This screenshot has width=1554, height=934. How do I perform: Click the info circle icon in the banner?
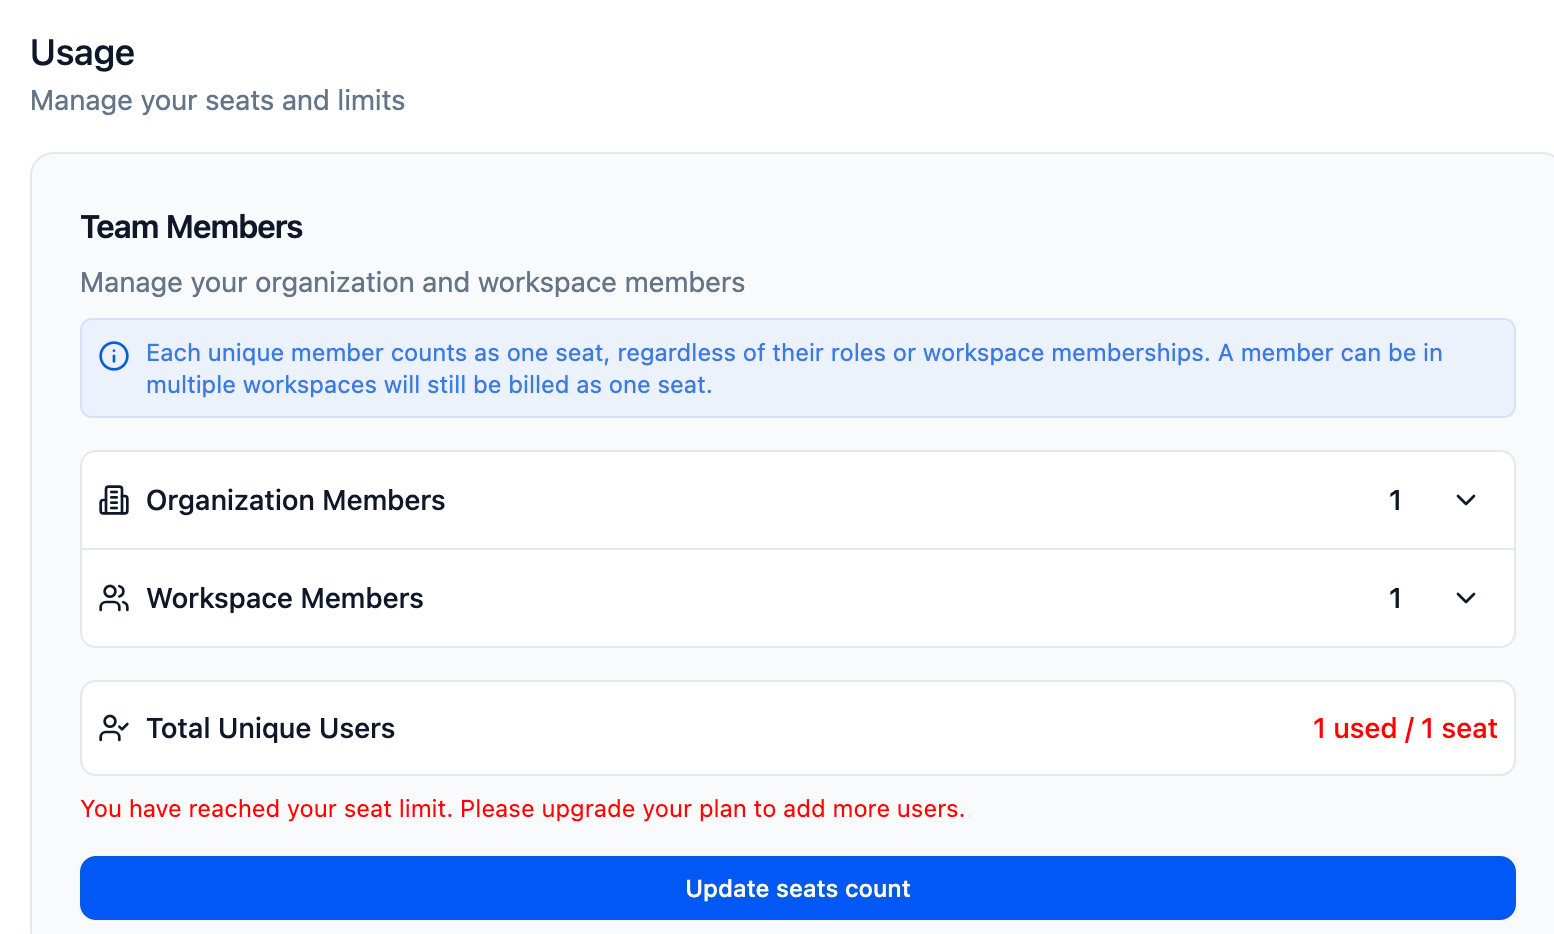coord(114,356)
